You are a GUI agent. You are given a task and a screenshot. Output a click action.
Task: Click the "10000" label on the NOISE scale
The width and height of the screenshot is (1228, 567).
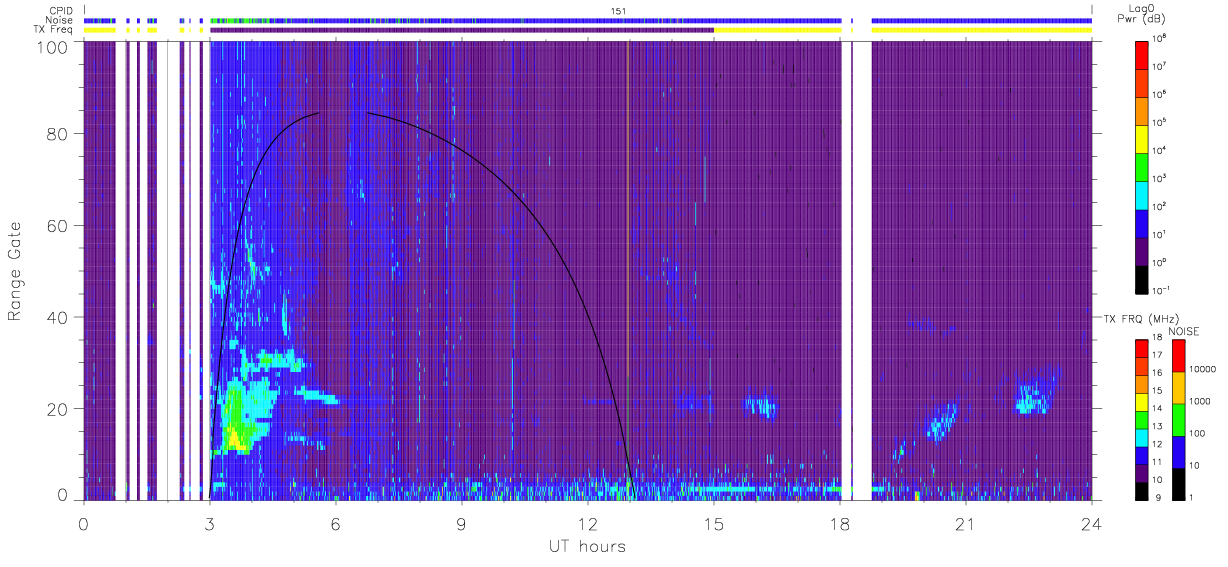coord(1201,371)
